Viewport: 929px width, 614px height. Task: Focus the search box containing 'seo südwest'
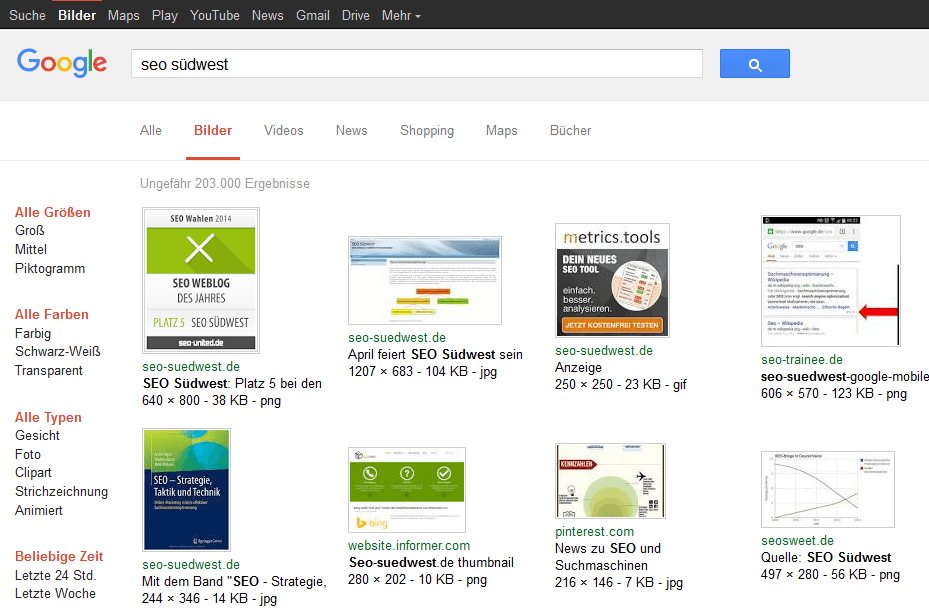(417, 63)
